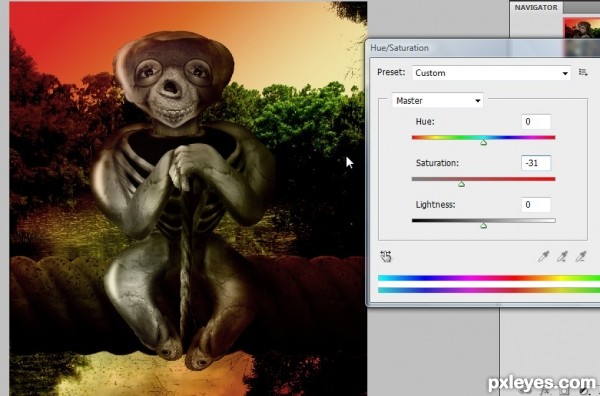Click the Hue slider handle
This screenshot has width=600, height=396.
pyautogui.click(x=484, y=143)
